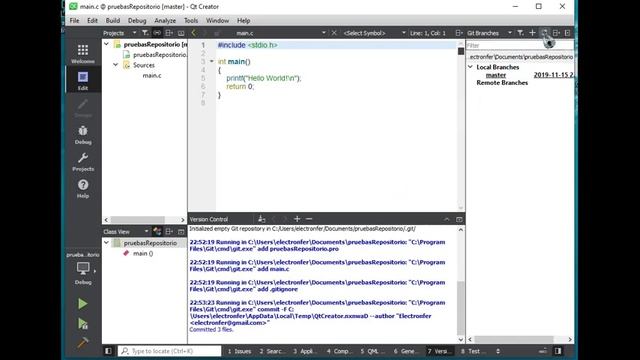Add a new Git branch
The image size is (640, 360).
coord(532,33)
